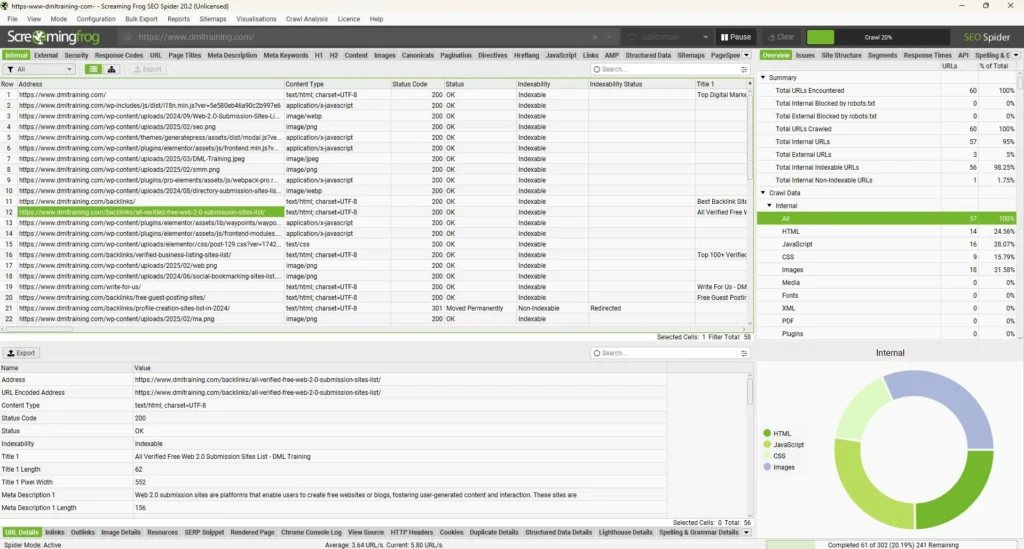Show more main tabs via overflow arrow

click(746, 55)
